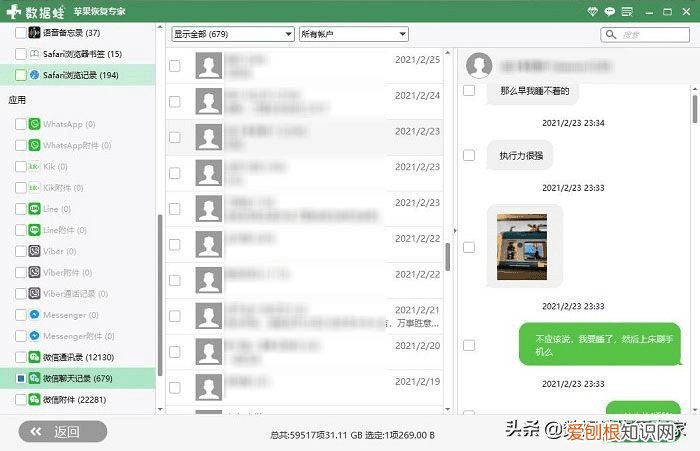Image resolution: width=700 pixels, height=451 pixels.
Task: Click the sidebar scroll down arrow
Action: click(x=160, y=409)
